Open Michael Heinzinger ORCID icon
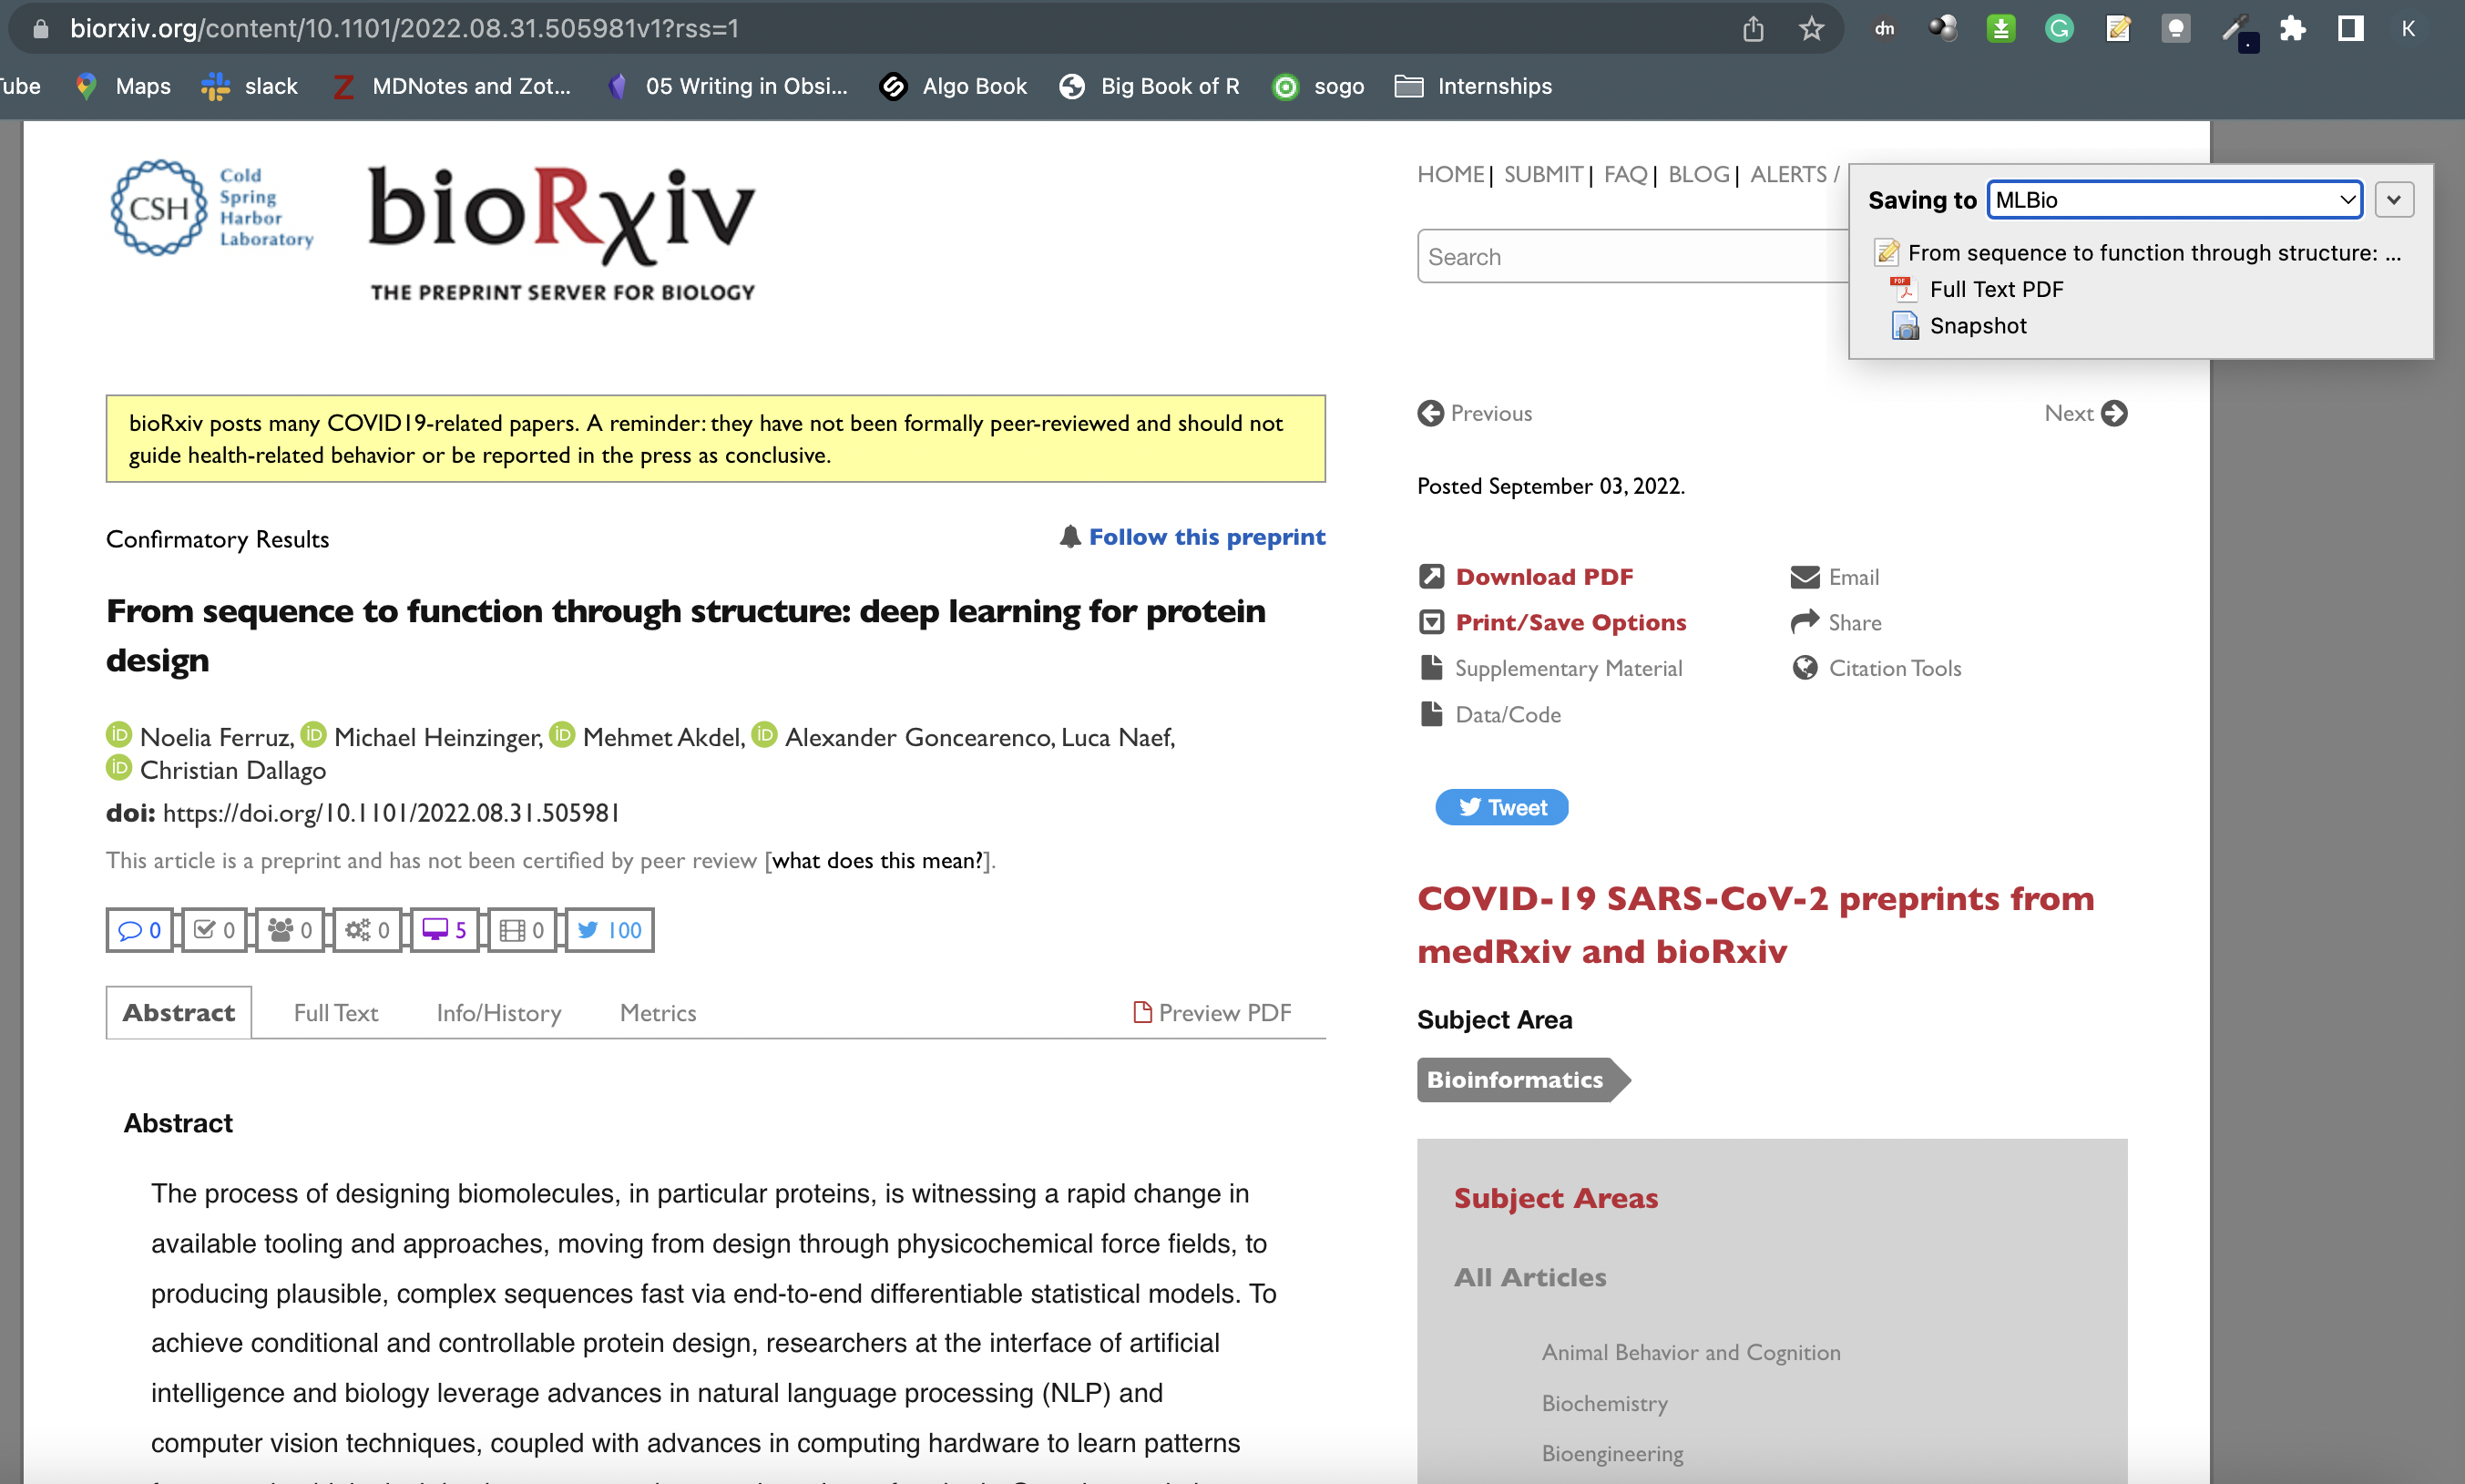This screenshot has height=1484, width=2465. click(x=313, y=735)
